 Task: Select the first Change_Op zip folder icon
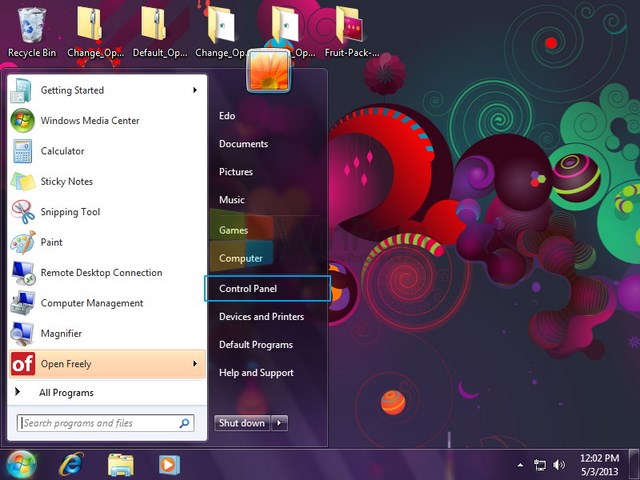[90, 24]
